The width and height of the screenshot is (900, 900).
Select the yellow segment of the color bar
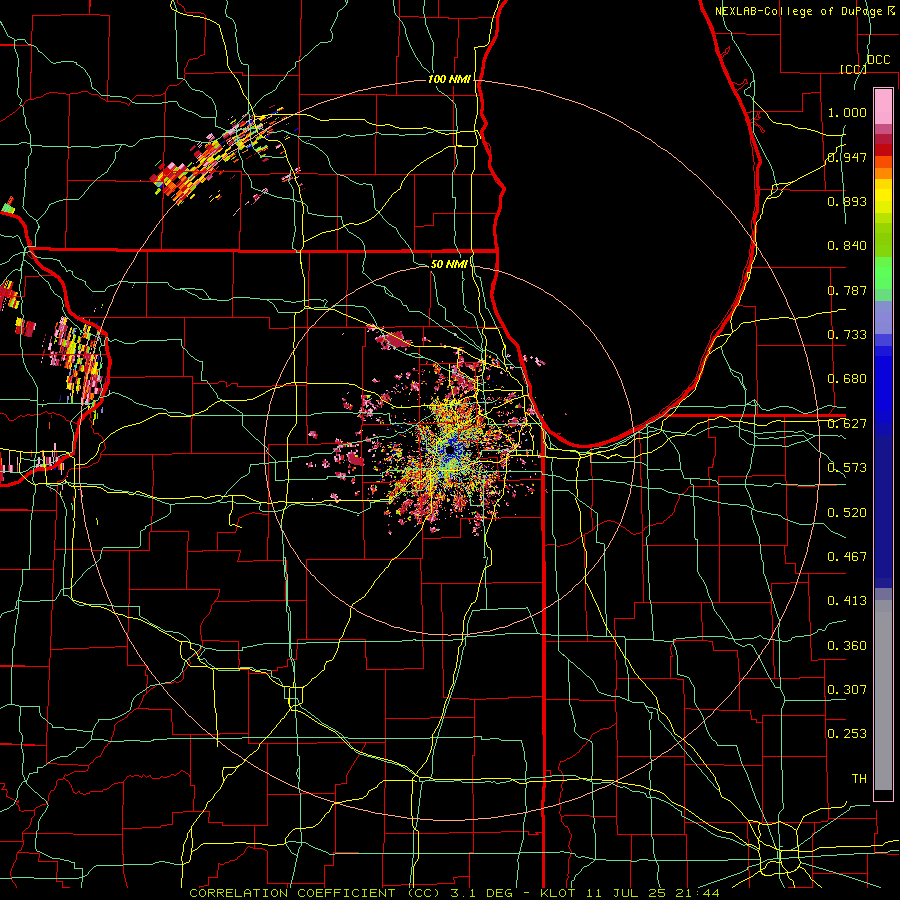pyautogui.click(x=883, y=197)
